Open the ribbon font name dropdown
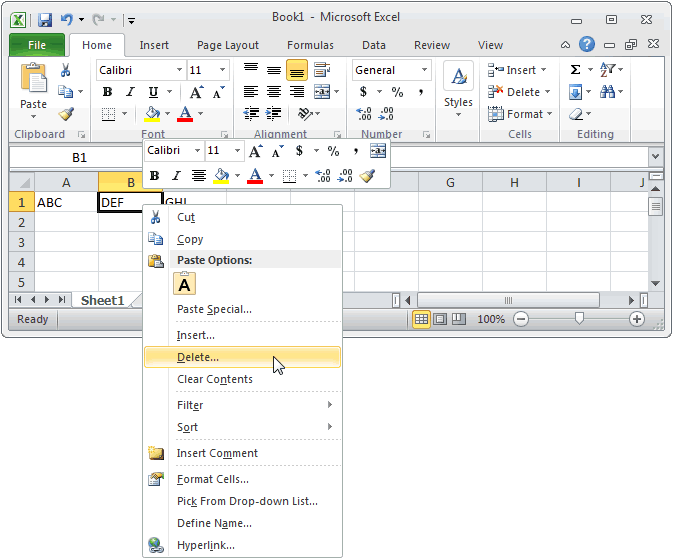Viewport: 673px width, 560px height. tap(179, 70)
